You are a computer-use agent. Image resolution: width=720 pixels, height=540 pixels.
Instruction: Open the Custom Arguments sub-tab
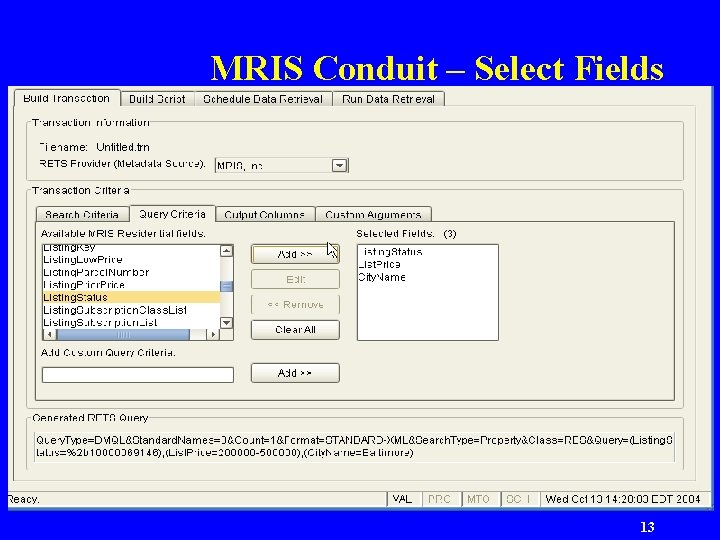[373, 214]
